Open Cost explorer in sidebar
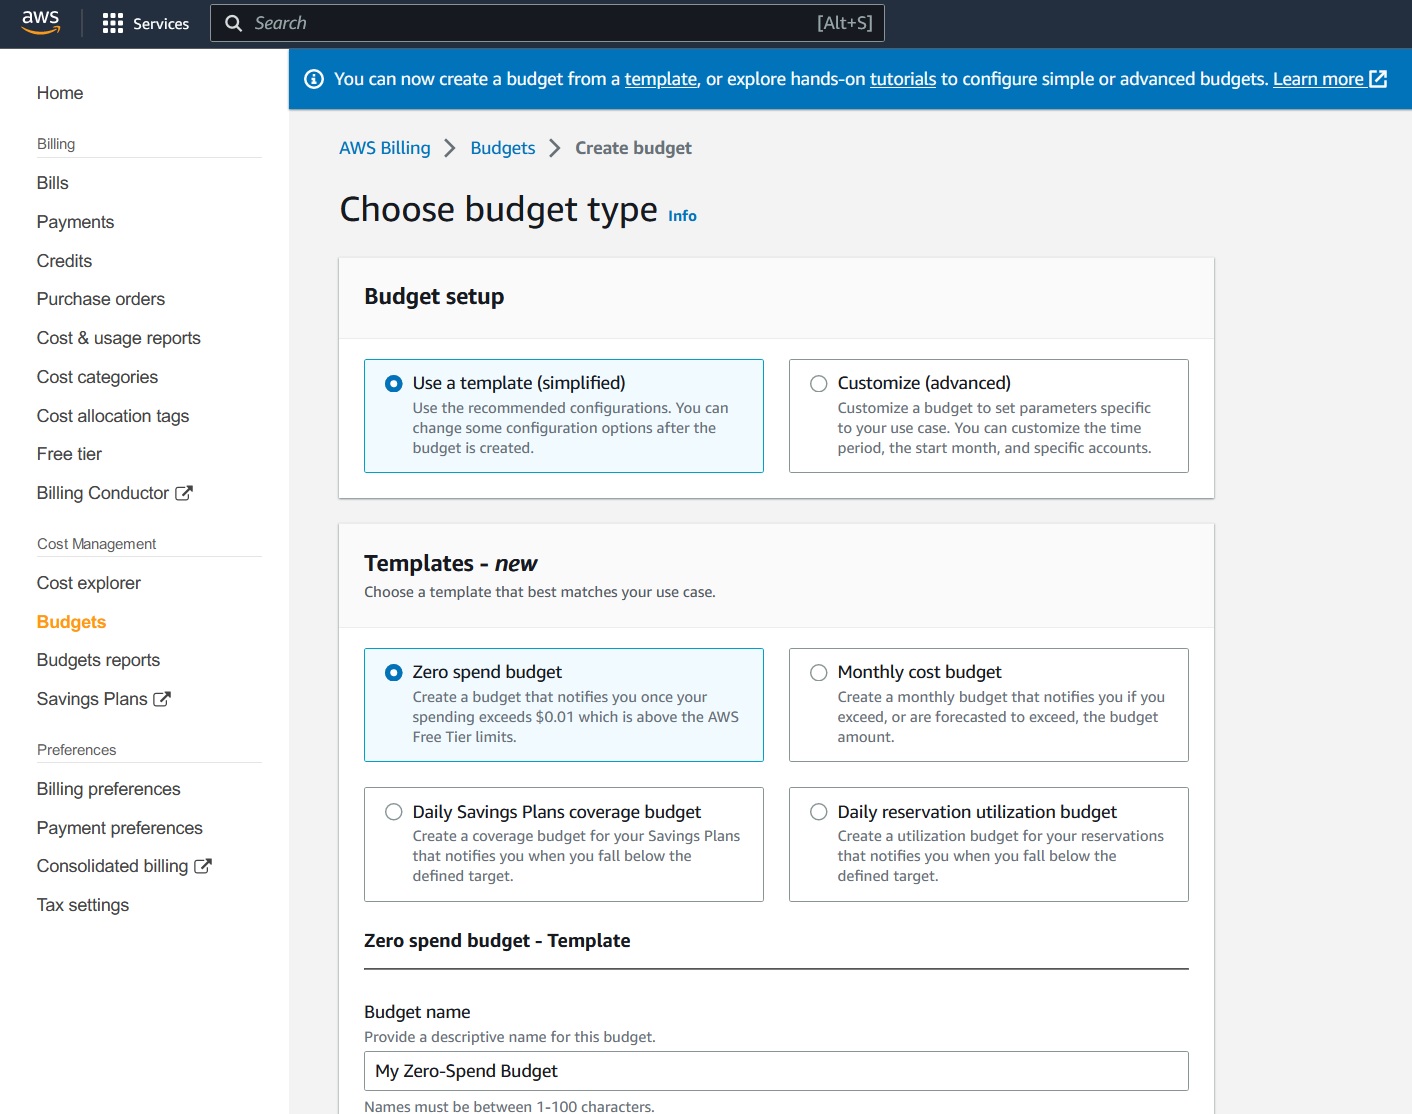Image resolution: width=1412 pixels, height=1114 pixels. 89,583
